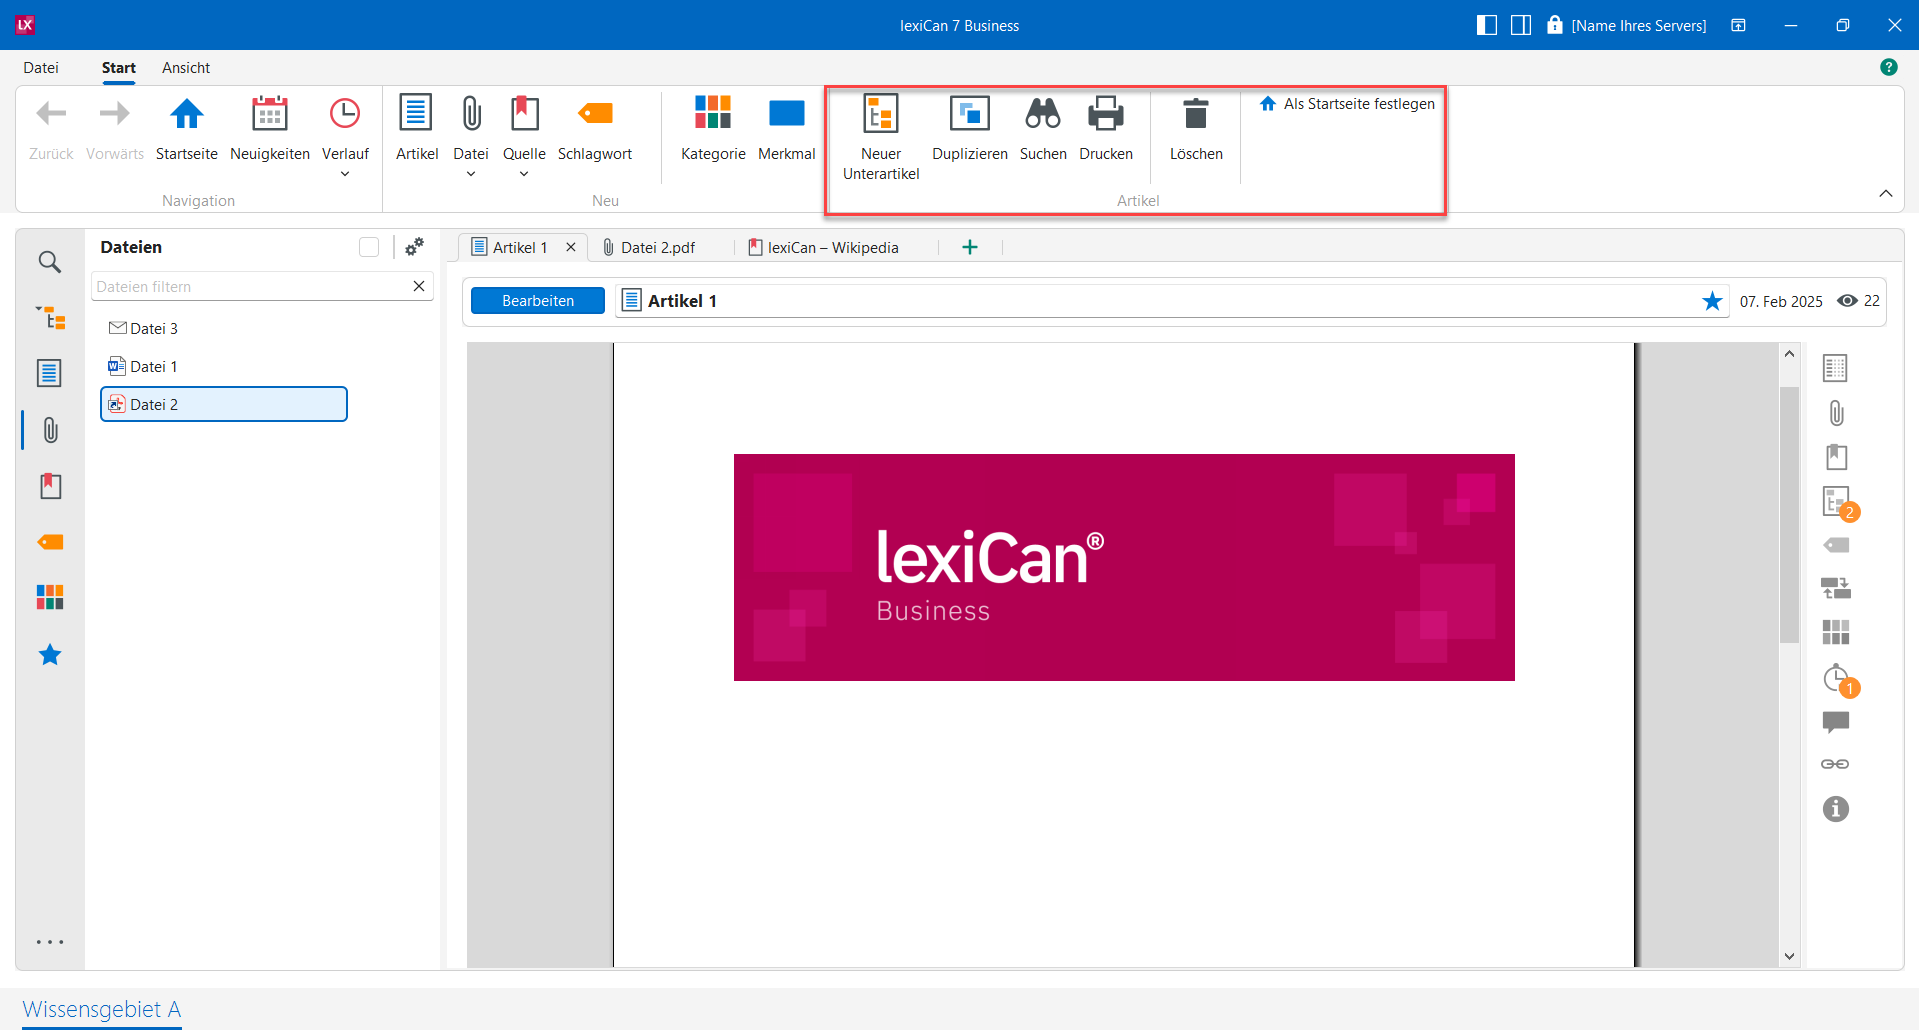1919x1030 pixels.
Task: Open Neuigkeiten calendar icon
Action: point(269,115)
